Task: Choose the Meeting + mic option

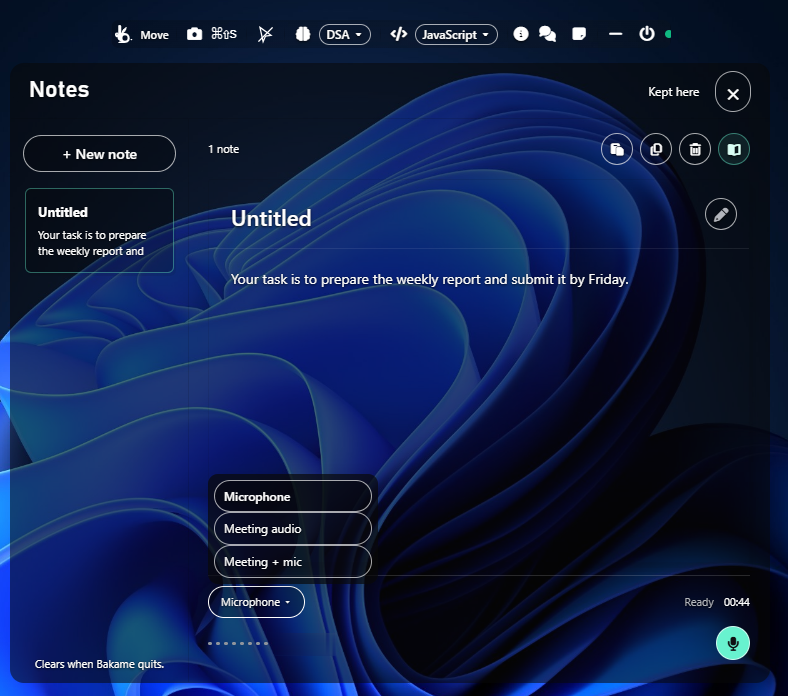Action: click(293, 562)
